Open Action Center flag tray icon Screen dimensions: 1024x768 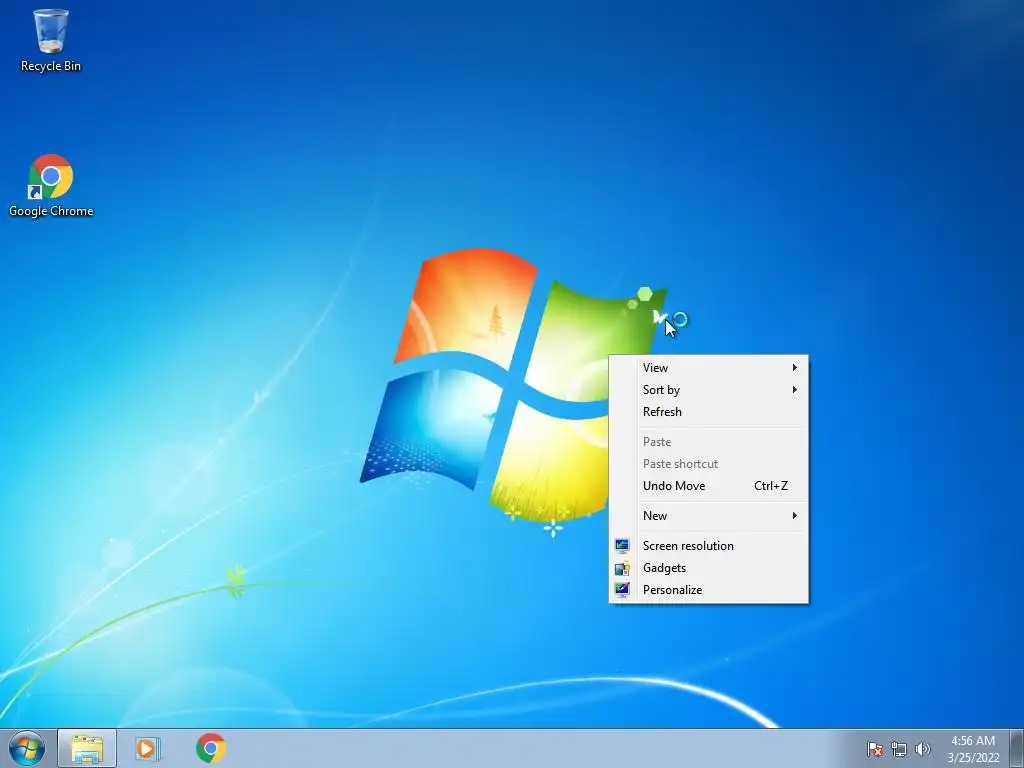pos(874,749)
